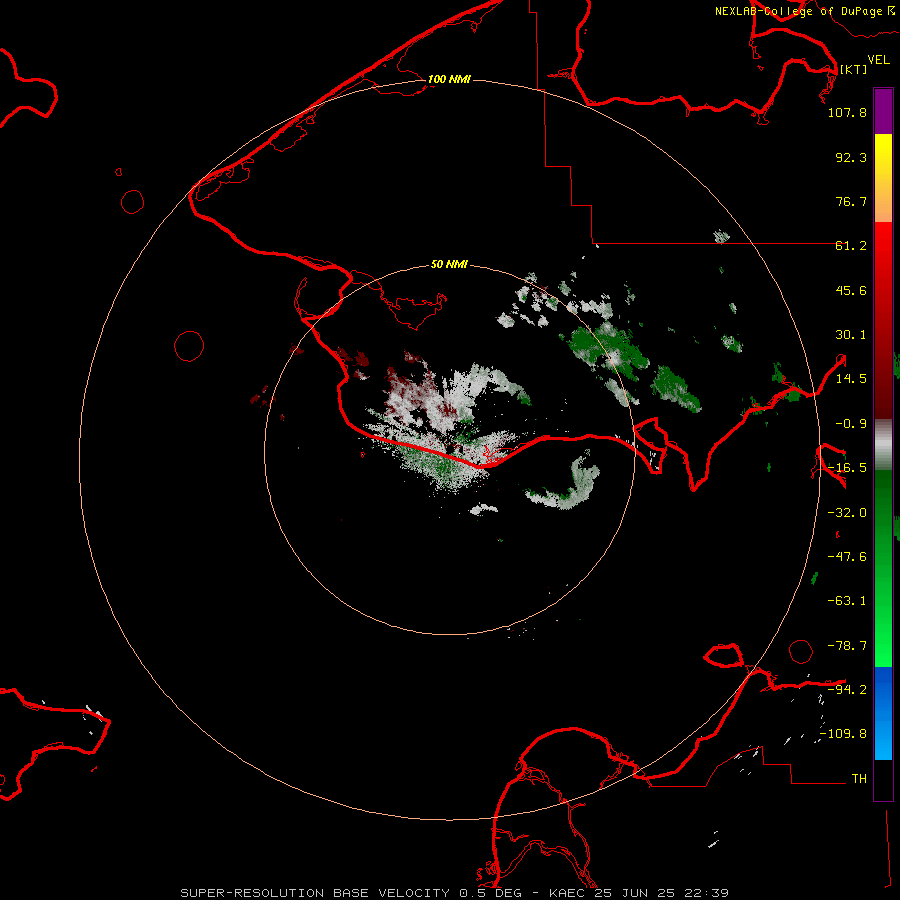Viewport: 900px width, 900px height.
Task: Select the -47.6 scale value
Action: [847, 557]
